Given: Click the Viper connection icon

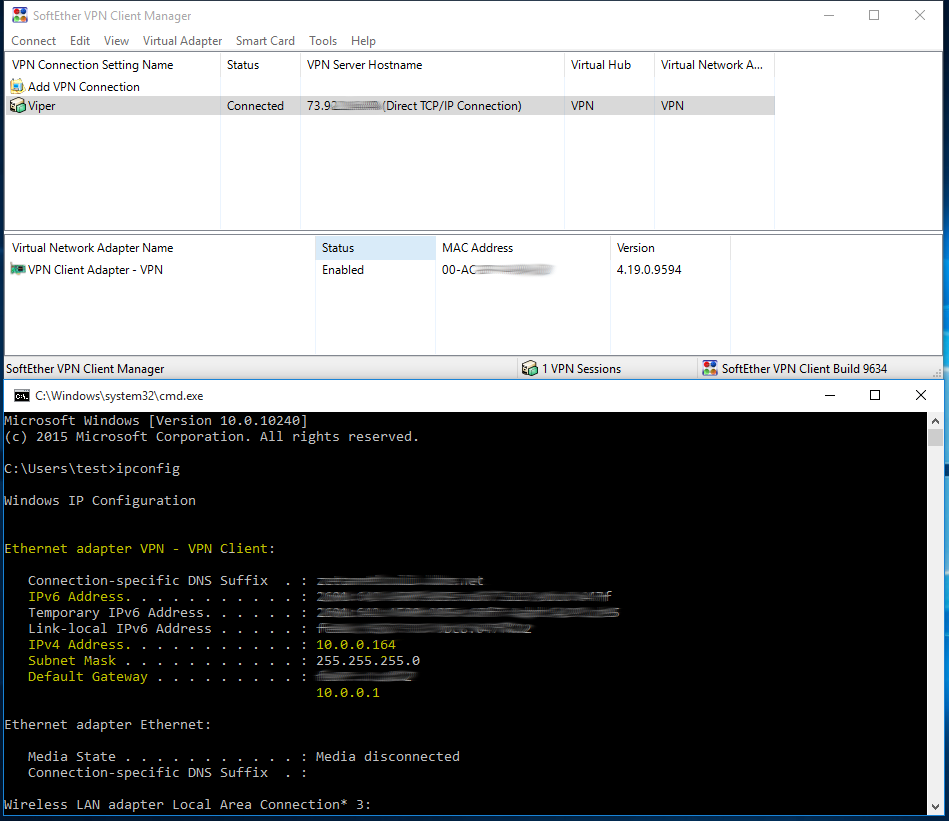Looking at the screenshot, I should point(18,106).
